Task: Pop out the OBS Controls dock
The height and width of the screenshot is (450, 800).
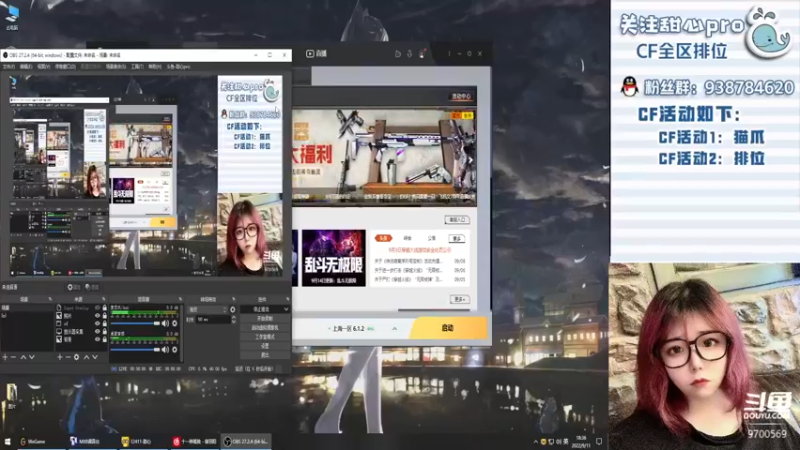Action: pyautogui.click(x=288, y=299)
